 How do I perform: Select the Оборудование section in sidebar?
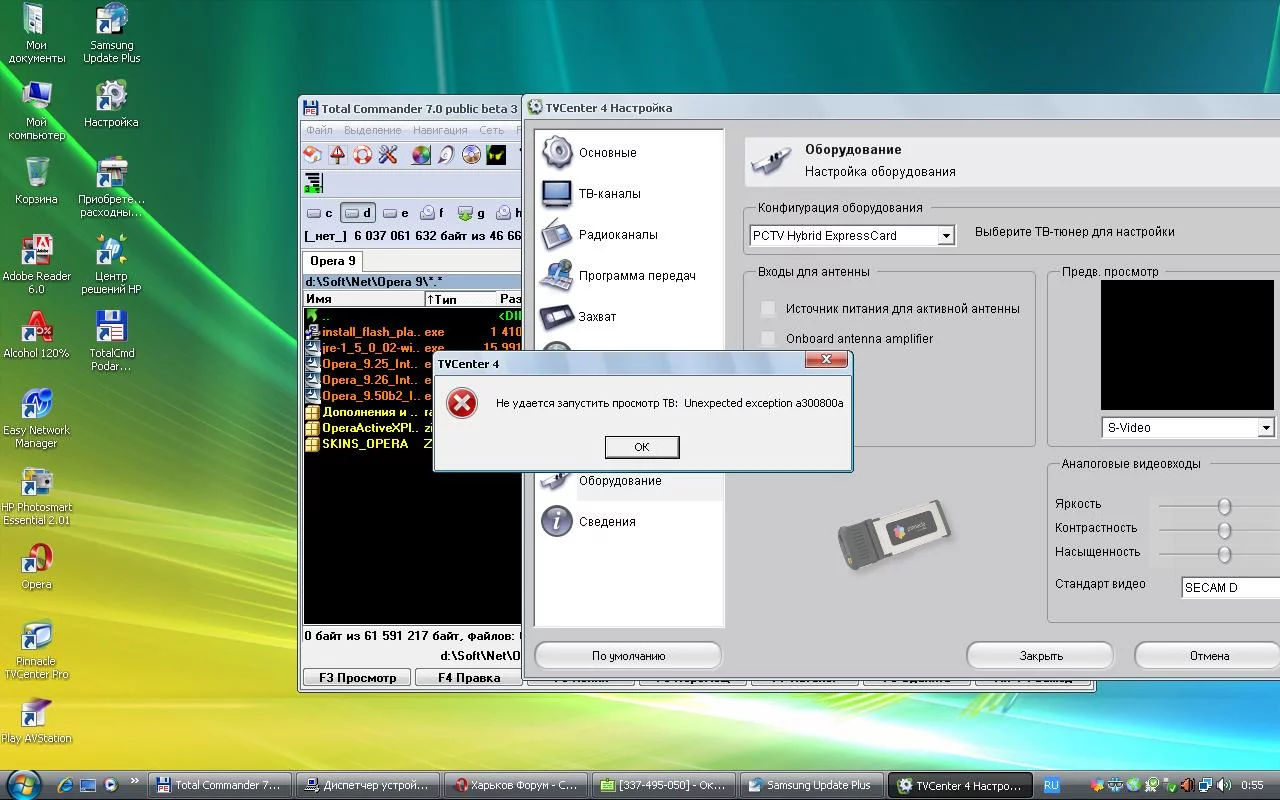(x=629, y=481)
